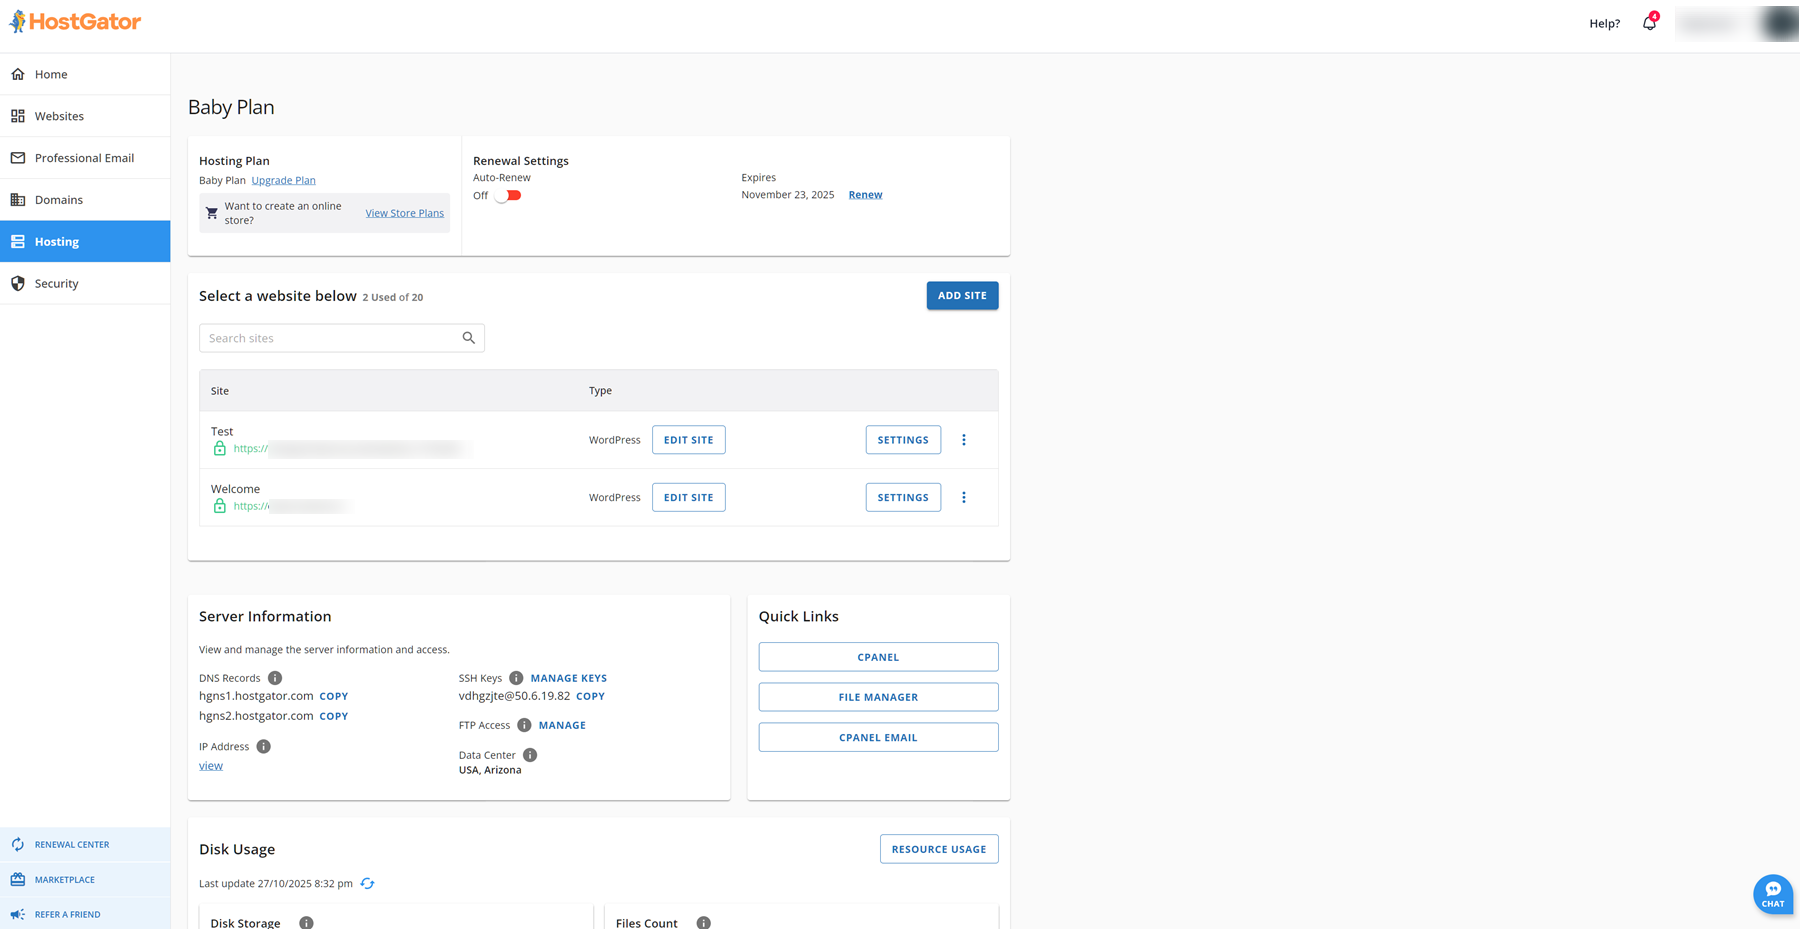Show info tooltip for SSH Keys
Viewport: 1800px width, 929px height.
516,678
